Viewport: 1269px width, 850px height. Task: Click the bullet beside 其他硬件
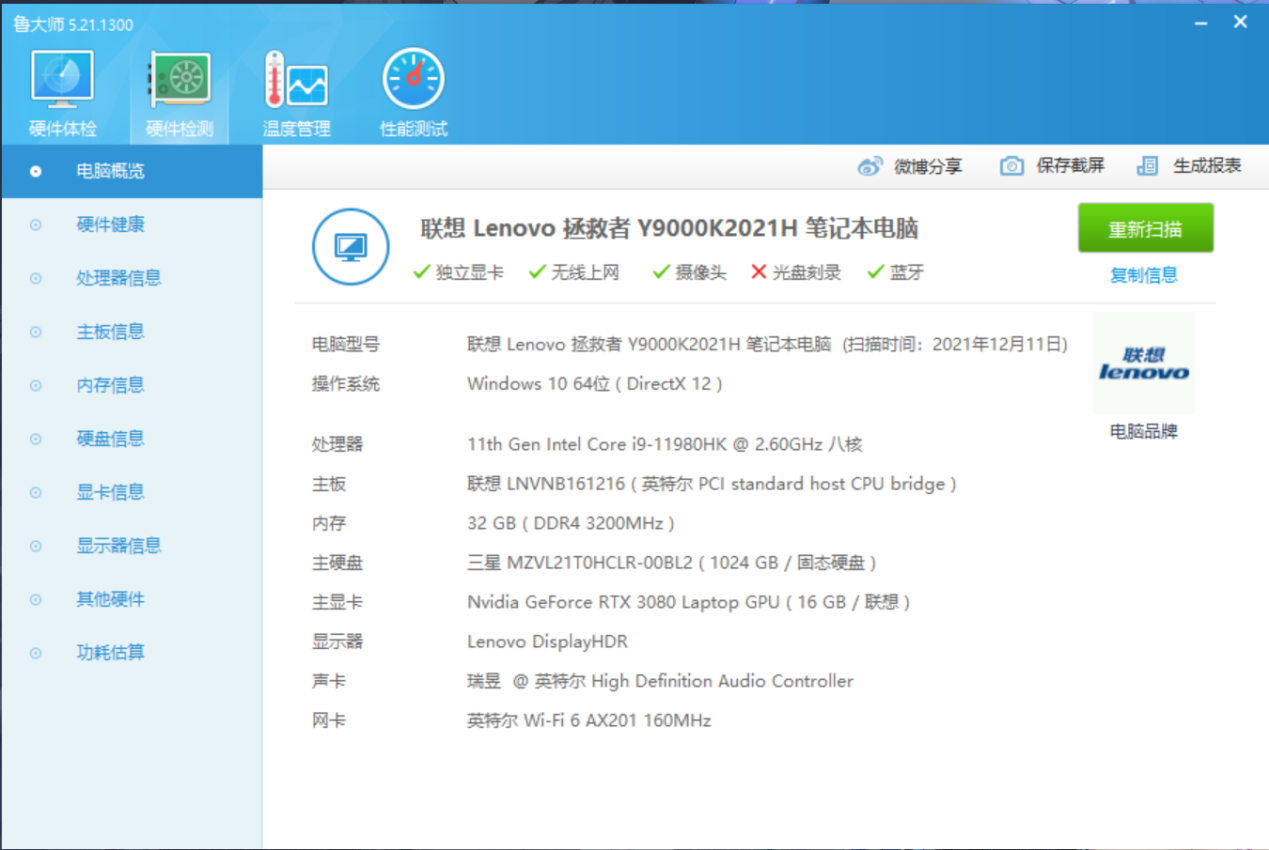(x=36, y=600)
